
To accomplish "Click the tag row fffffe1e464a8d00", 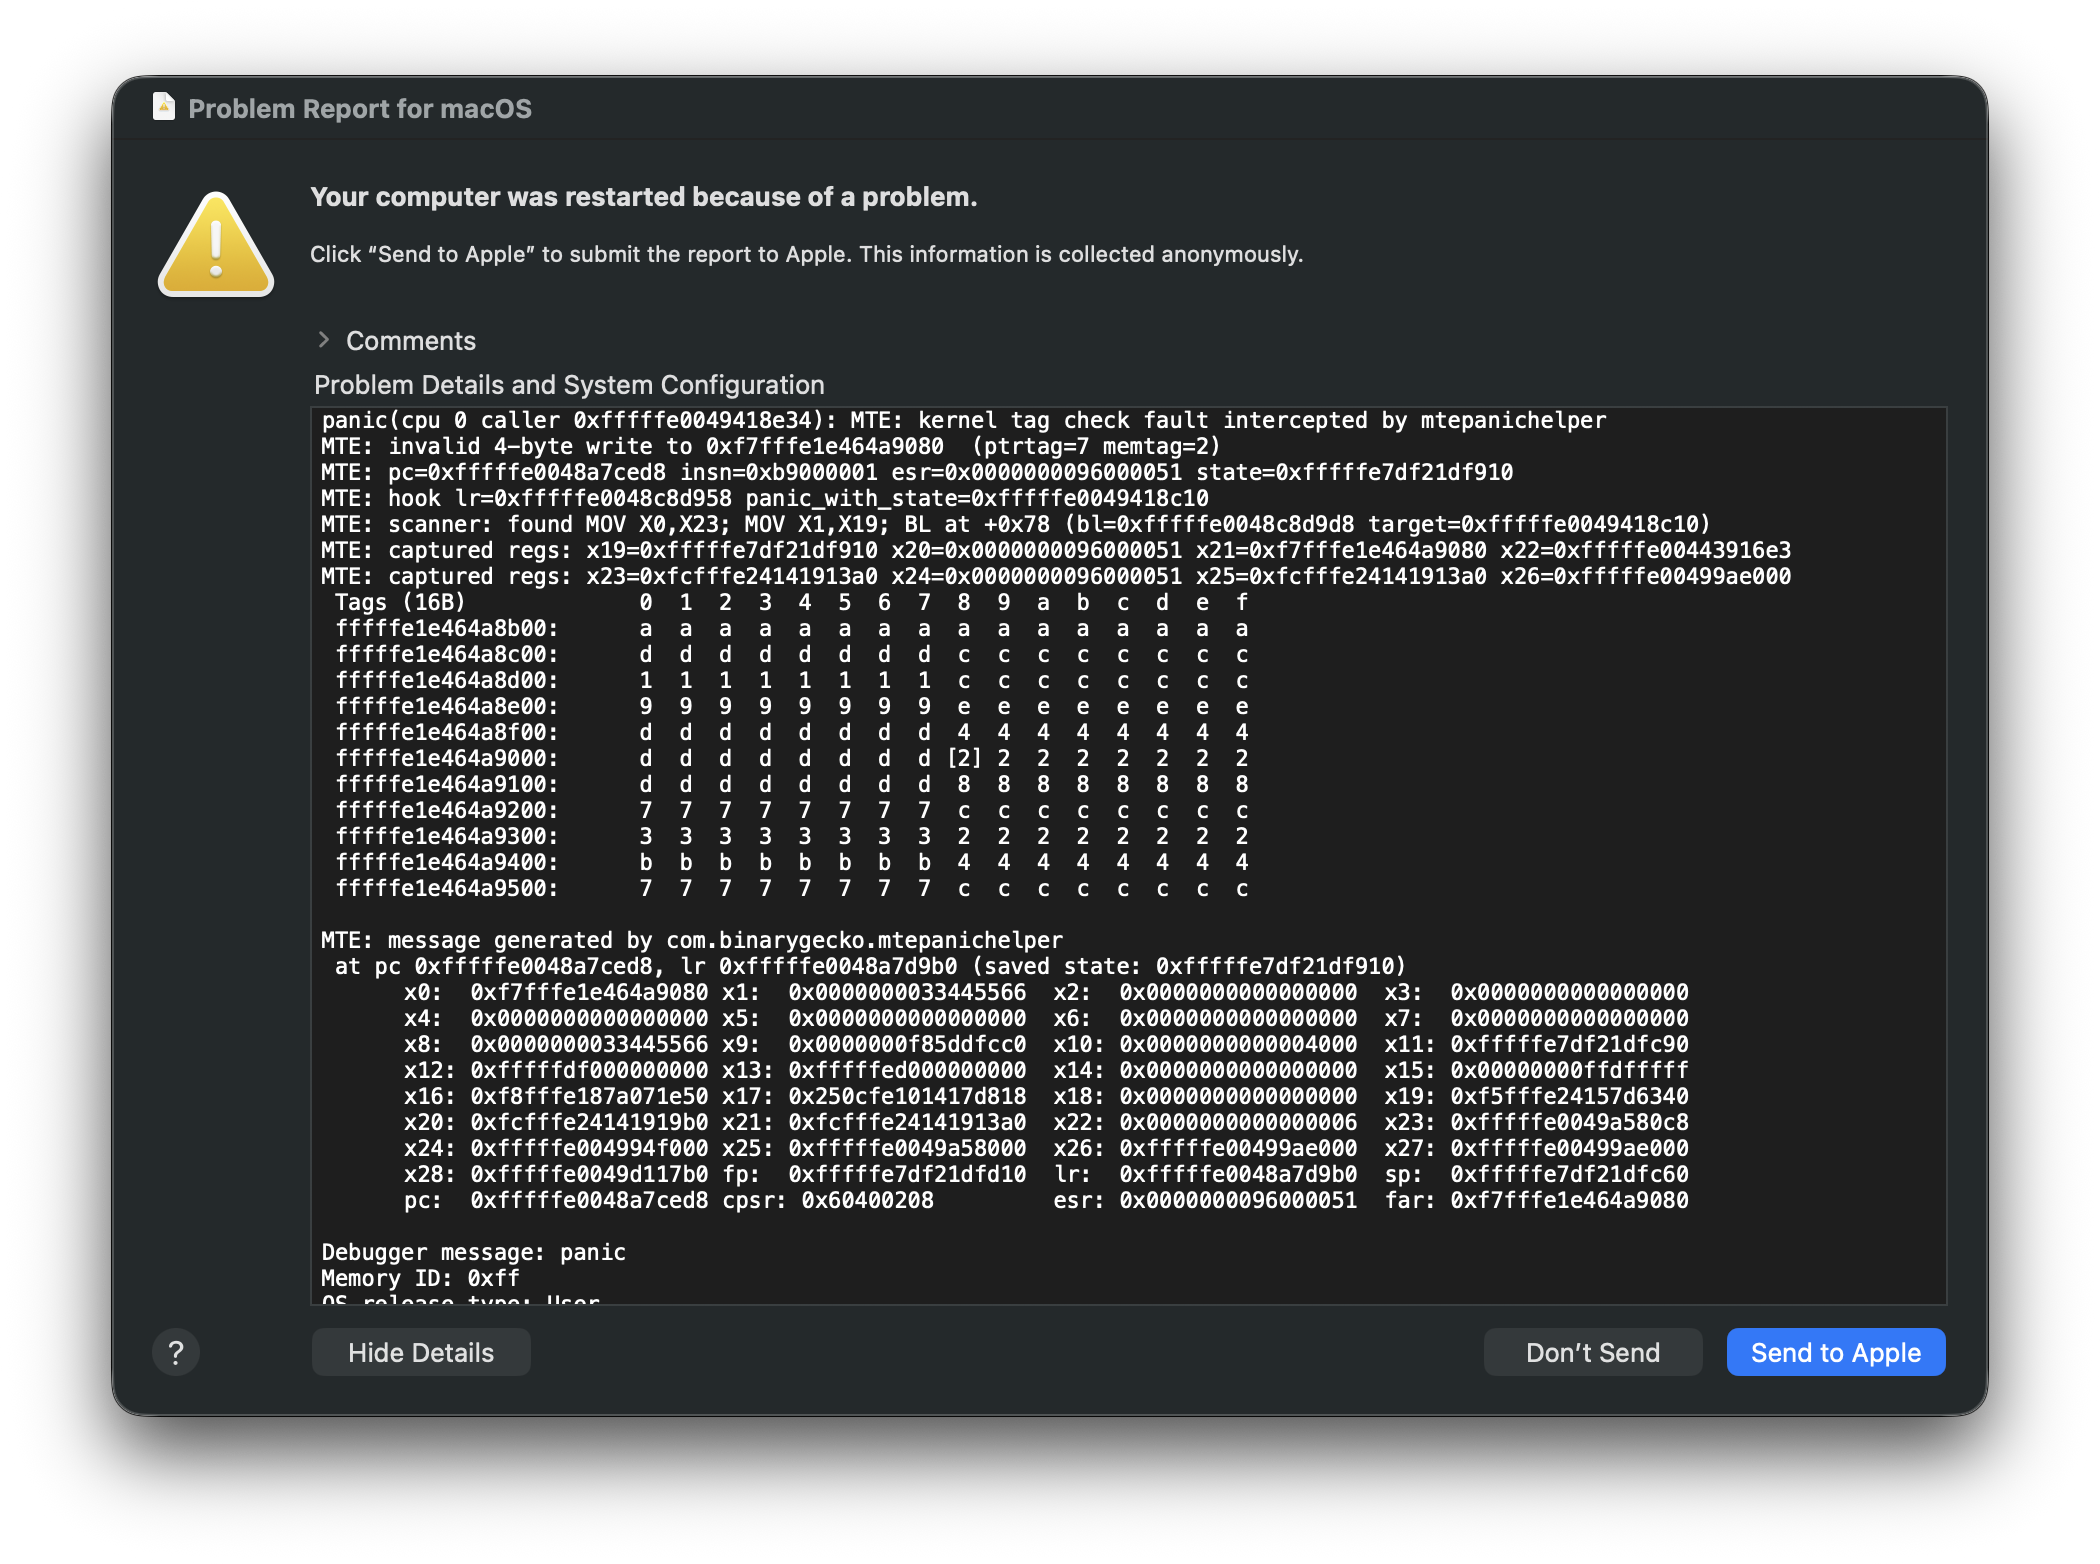I will [791, 681].
